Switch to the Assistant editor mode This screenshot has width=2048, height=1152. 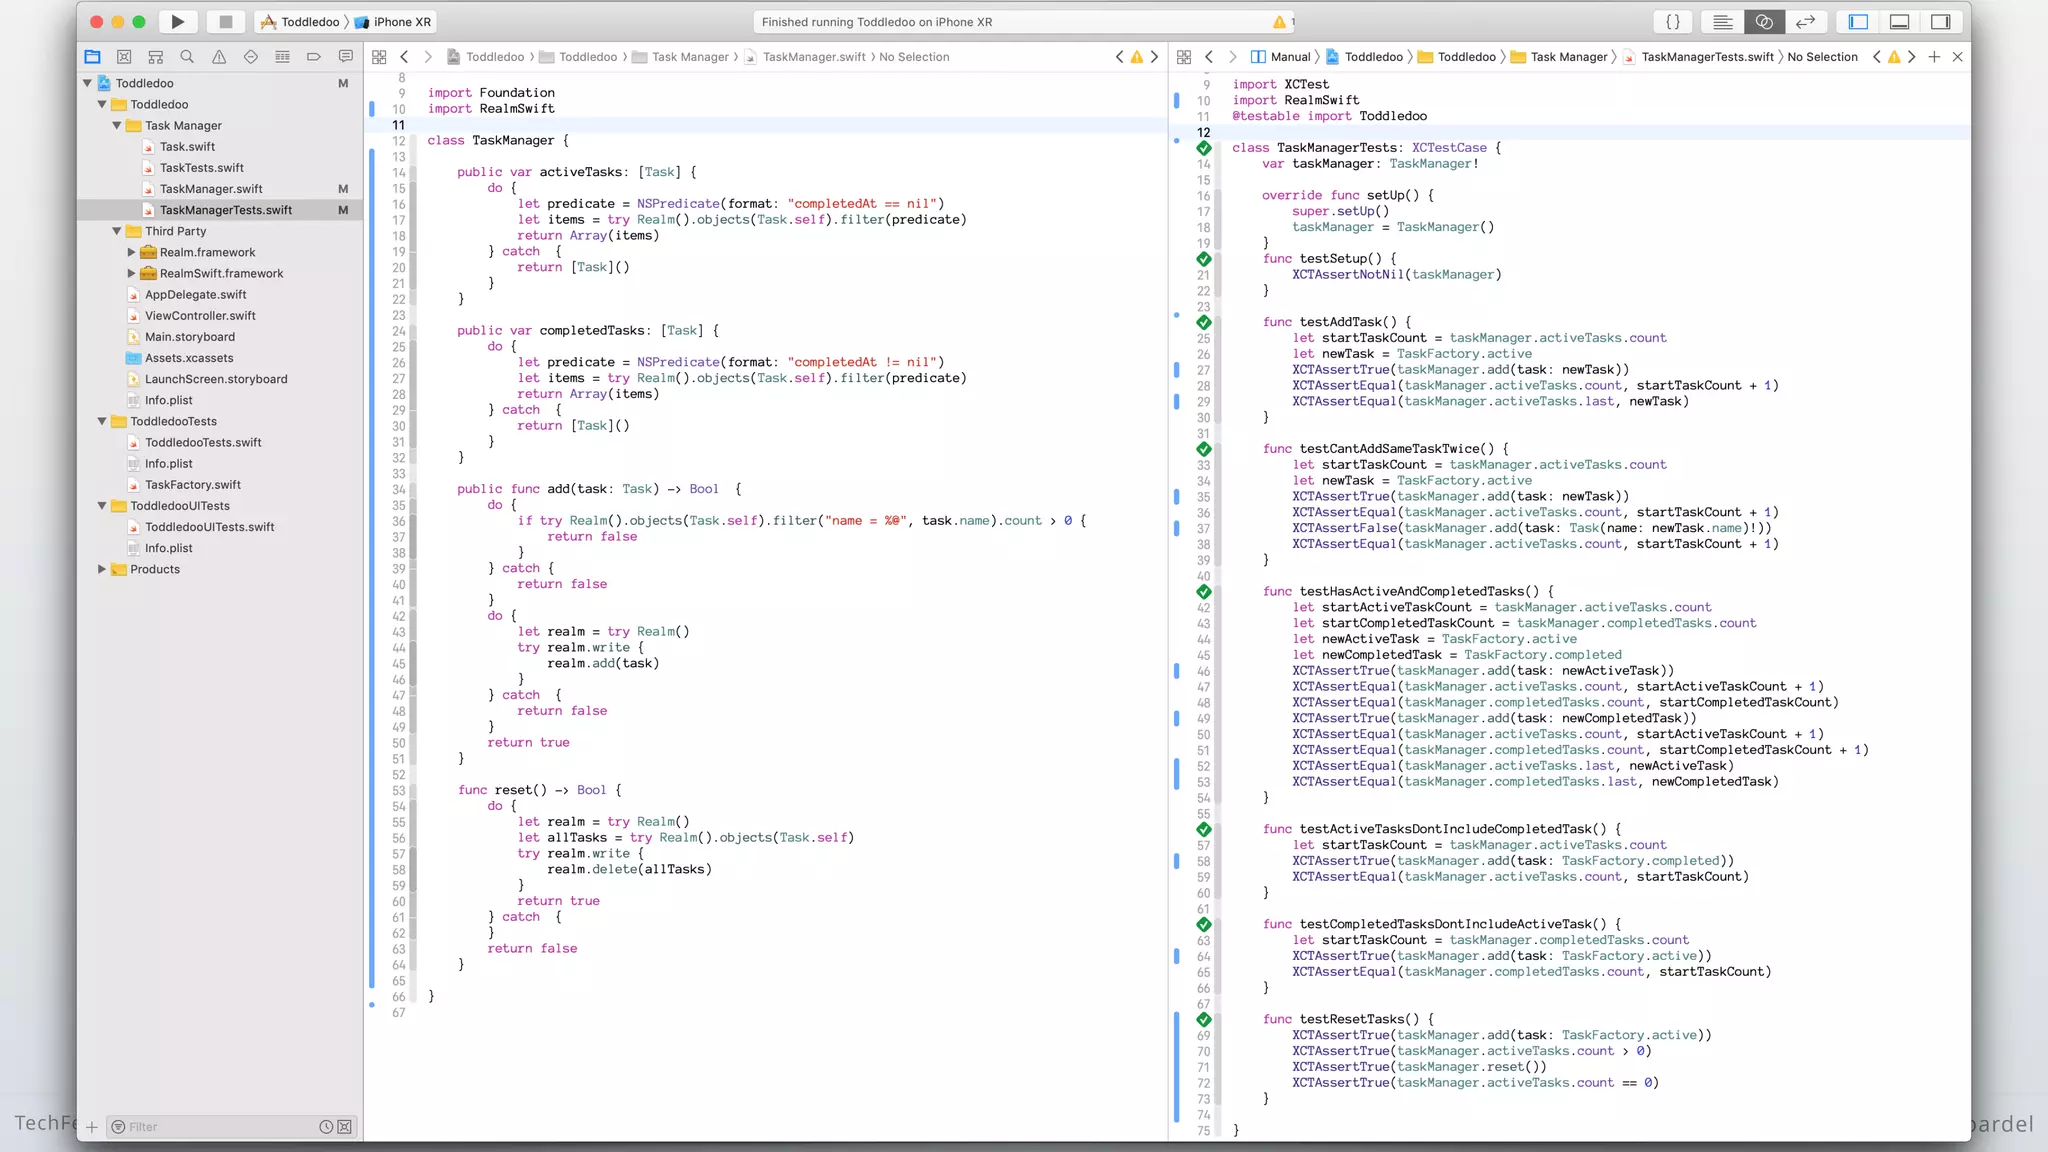click(1764, 22)
